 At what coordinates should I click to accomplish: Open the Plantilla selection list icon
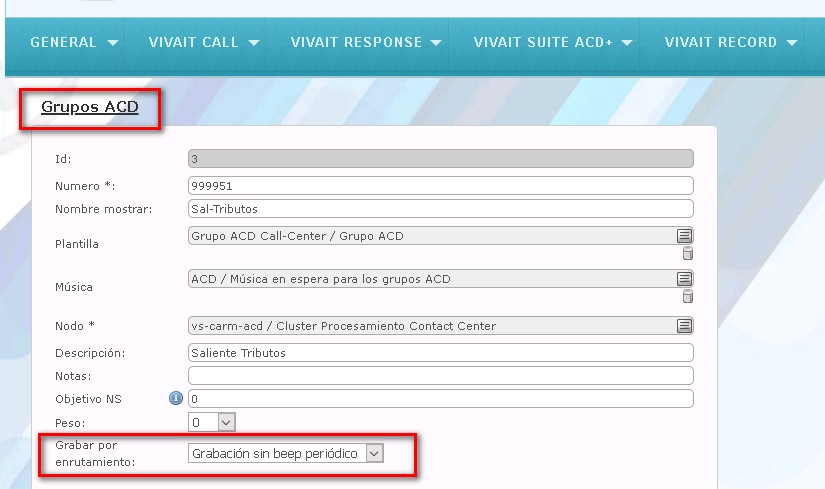click(684, 236)
